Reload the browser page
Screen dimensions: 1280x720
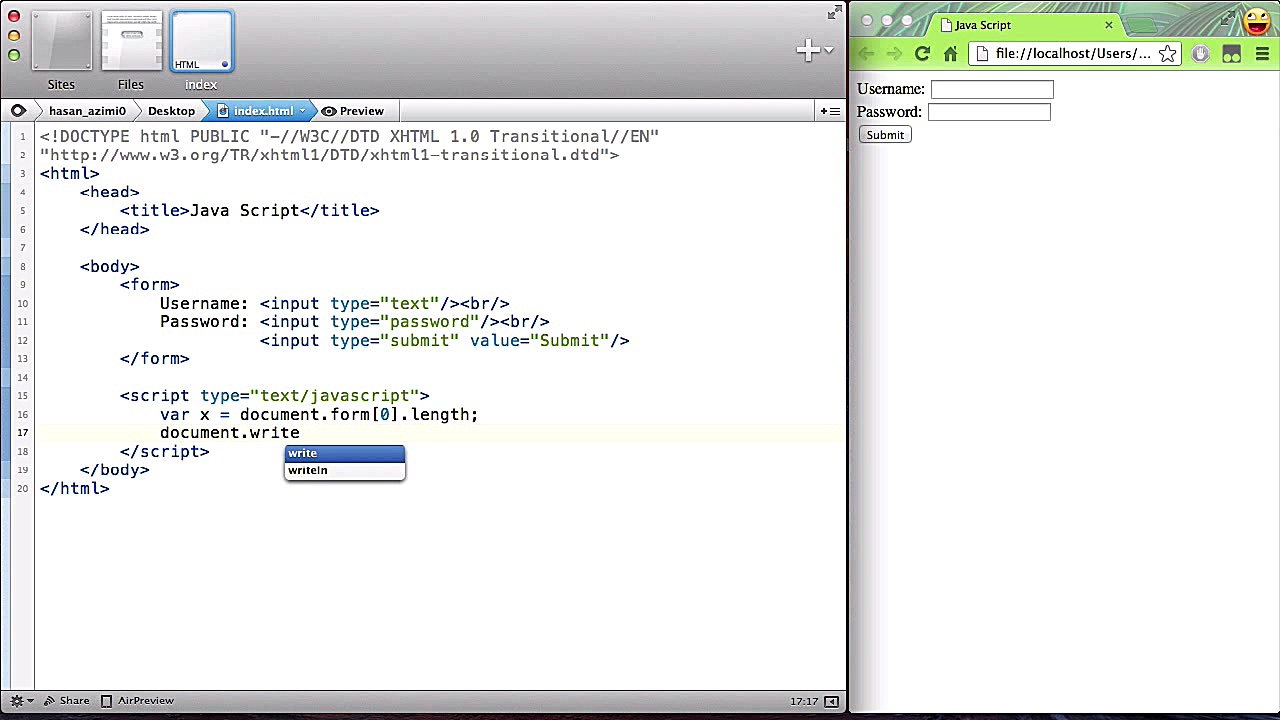tap(922, 54)
